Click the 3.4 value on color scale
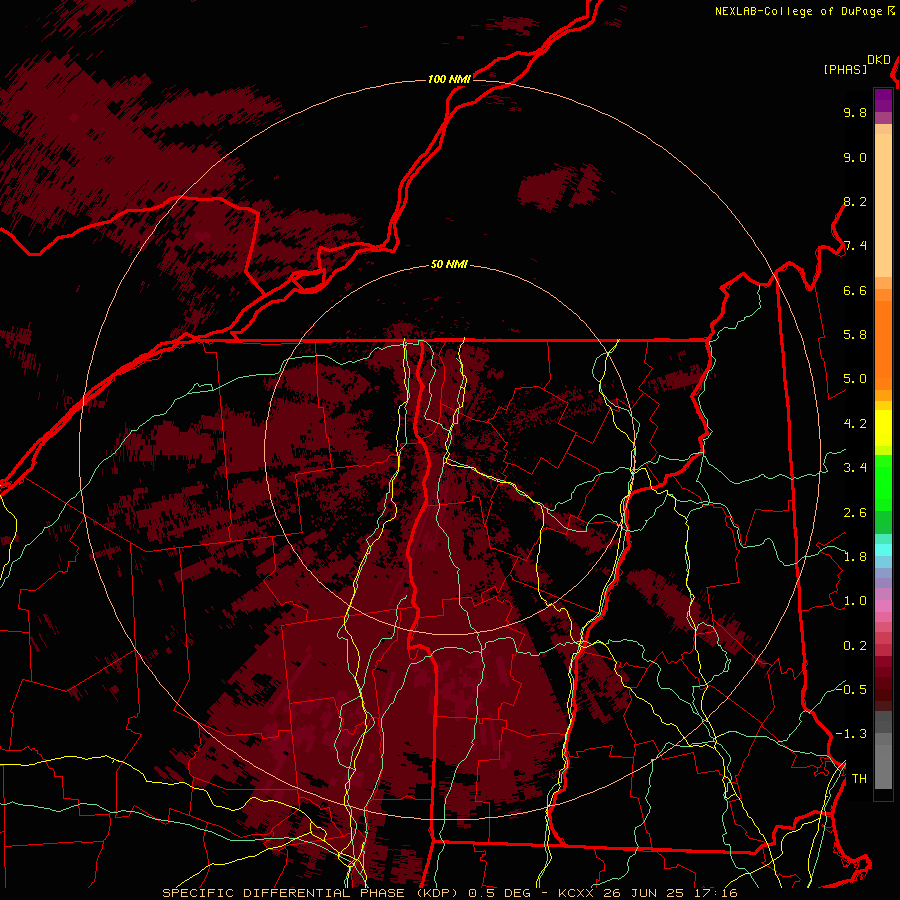The height and width of the screenshot is (900, 900). pyautogui.click(x=855, y=468)
